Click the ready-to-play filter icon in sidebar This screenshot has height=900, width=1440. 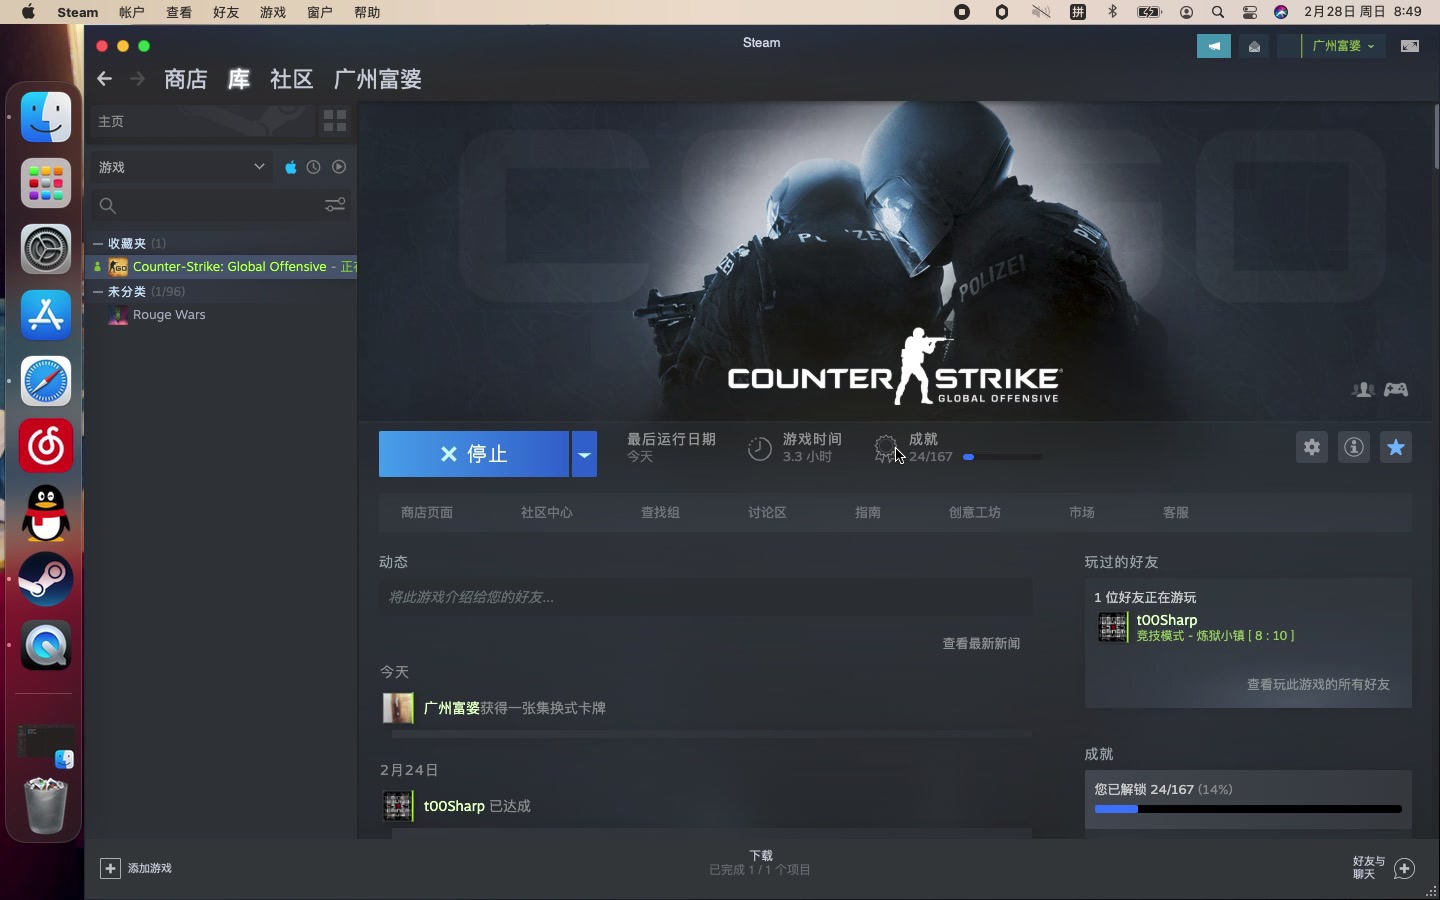(x=339, y=167)
